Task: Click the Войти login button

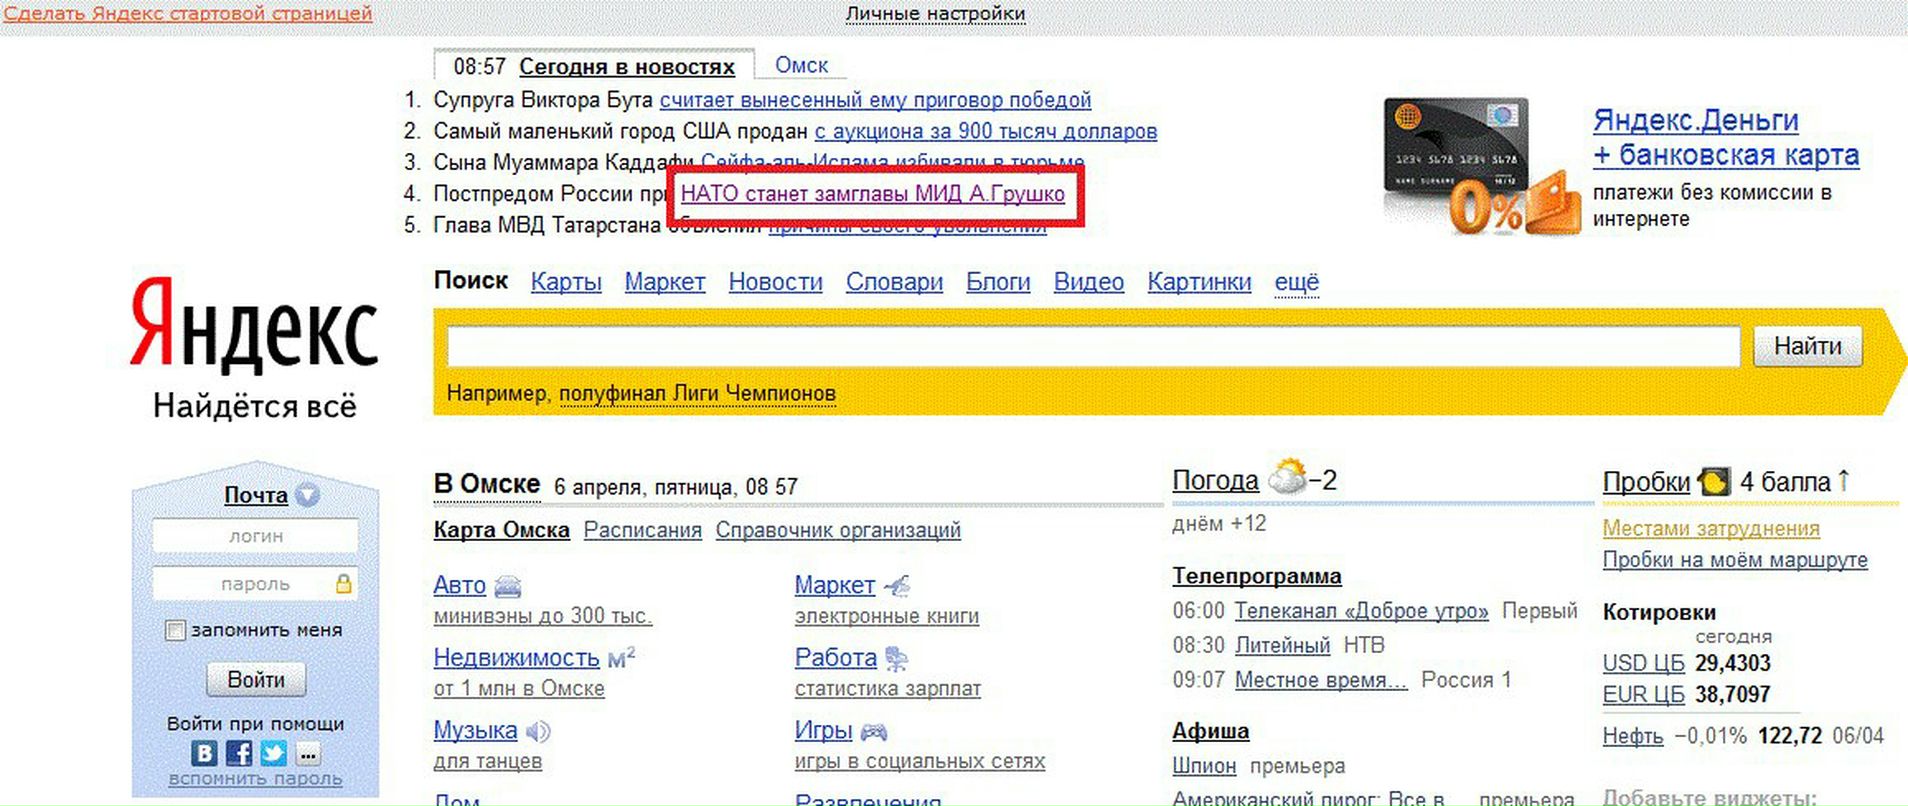Action: tap(256, 680)
